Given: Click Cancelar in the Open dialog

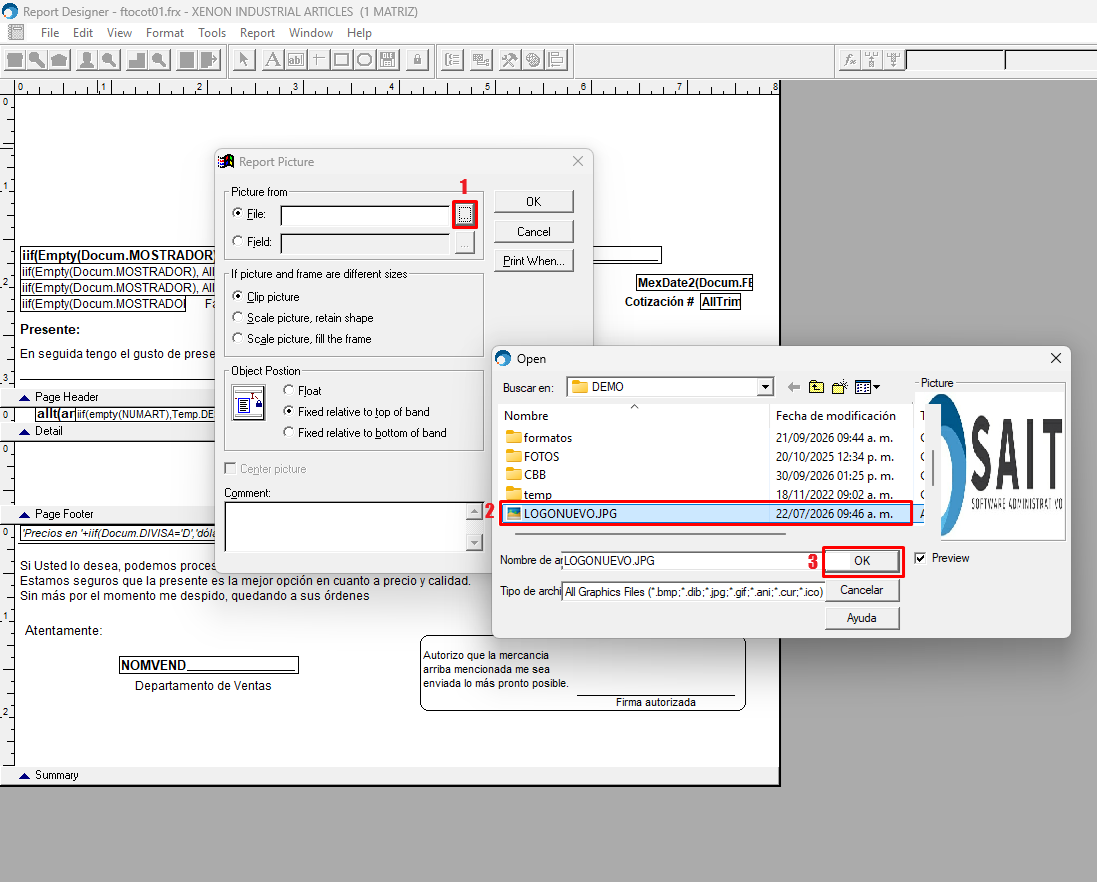Looking at the screenshot, I should click(862, 590).
